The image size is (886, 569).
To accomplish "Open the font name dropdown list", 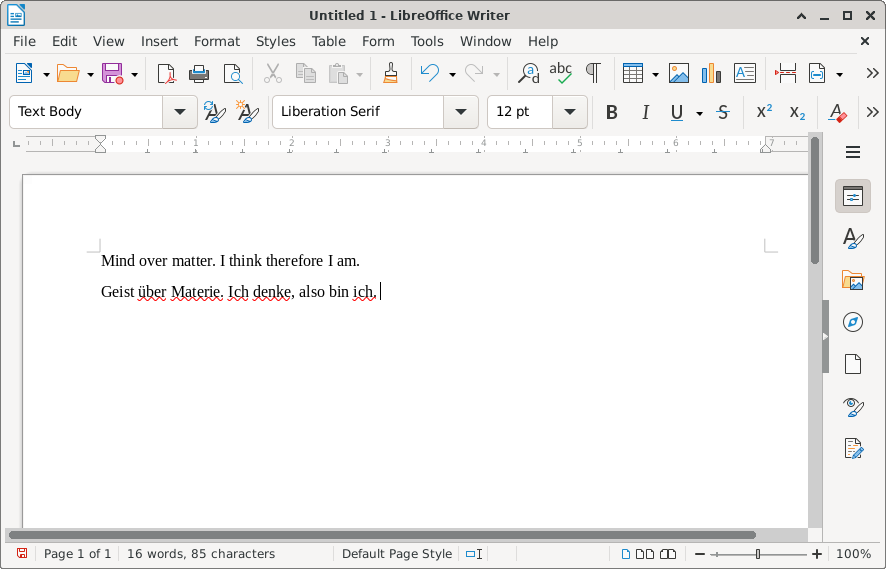I will point(460,112).
